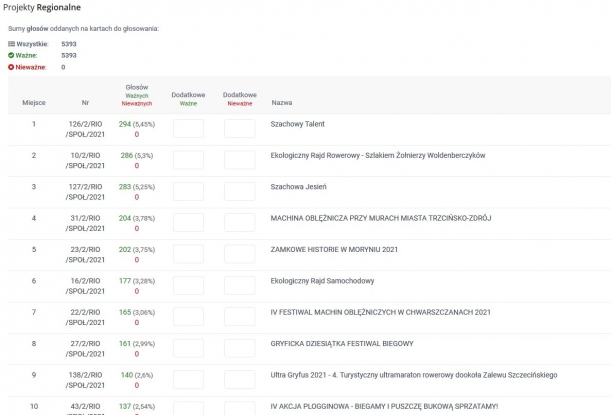Screen dimensions: 611x415
Task: Click the red icon beside Nieważne
Action: coord(11,67)
